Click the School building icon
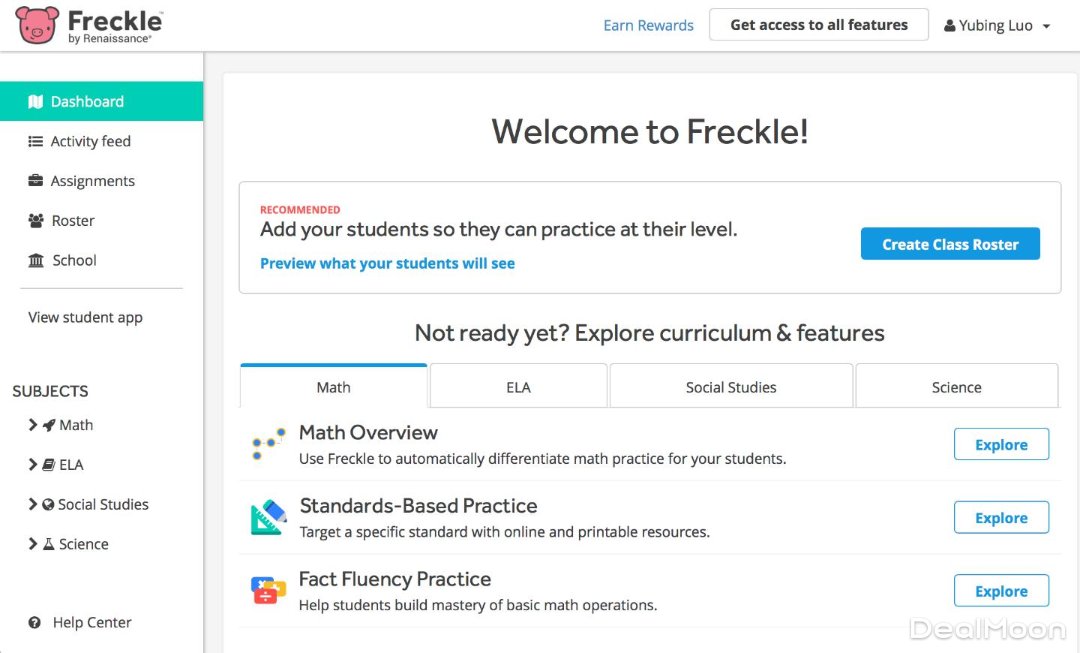Viewport: 1080px width, 653px height. (36, 261)
